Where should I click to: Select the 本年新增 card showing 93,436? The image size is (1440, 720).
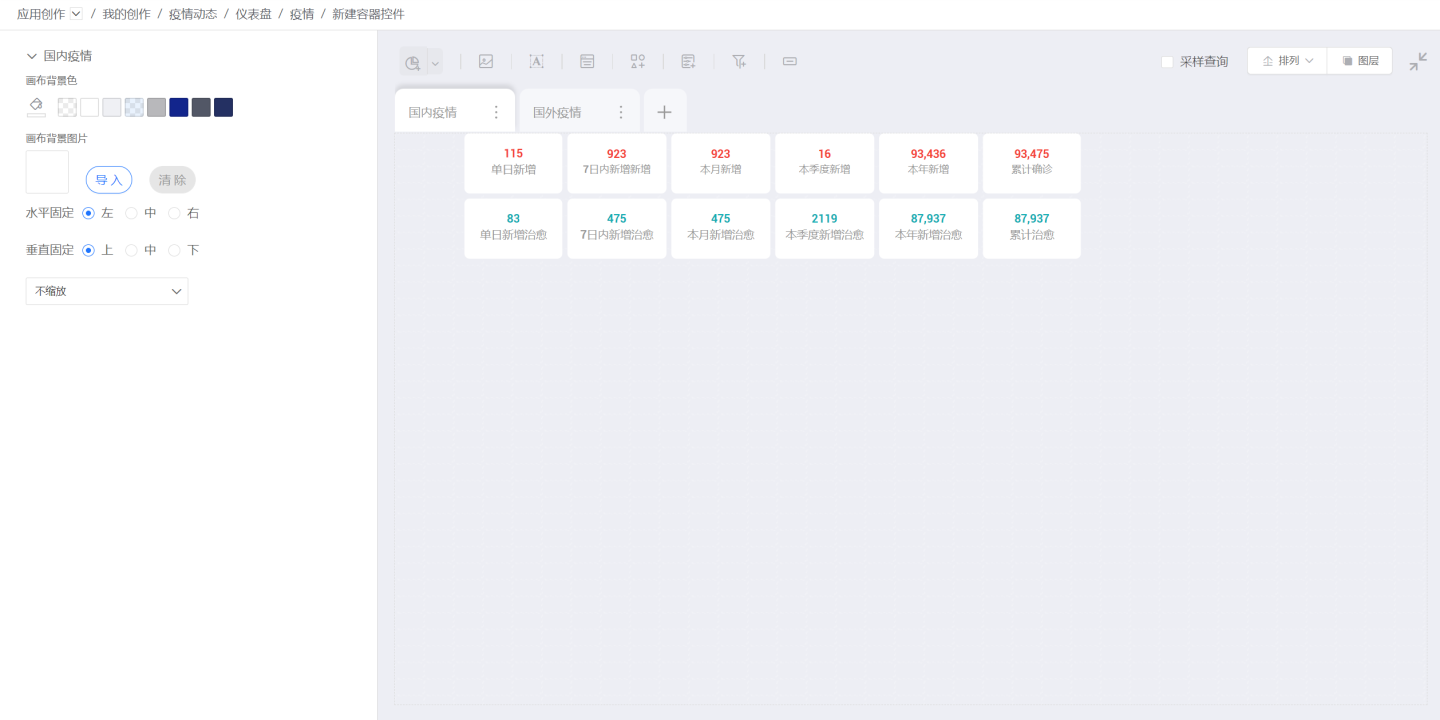928,163
